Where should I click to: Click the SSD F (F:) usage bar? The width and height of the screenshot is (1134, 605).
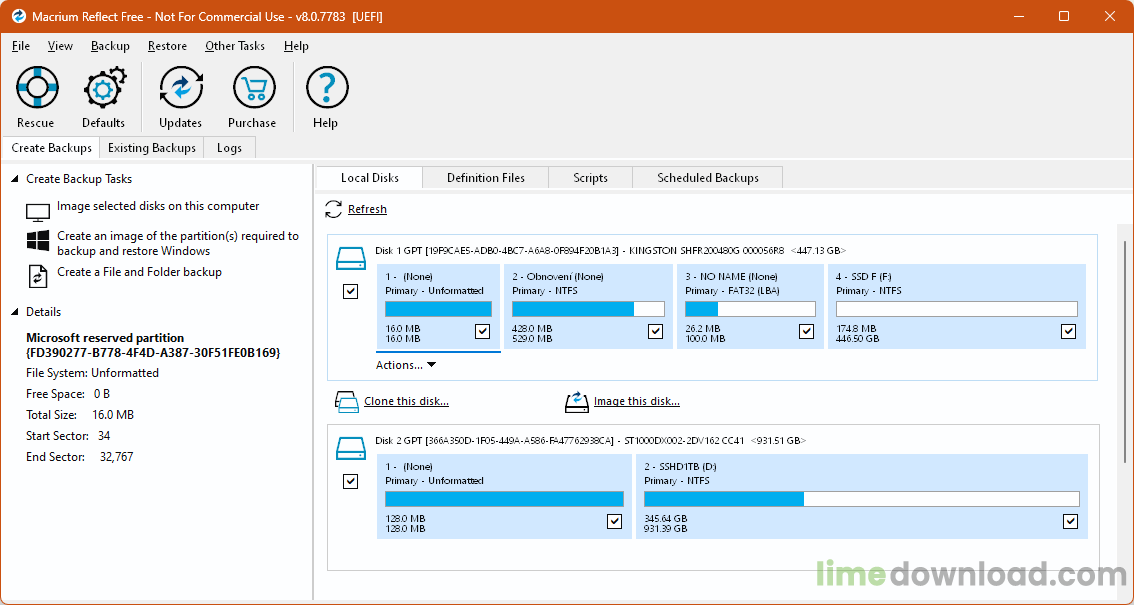[957, 309]
